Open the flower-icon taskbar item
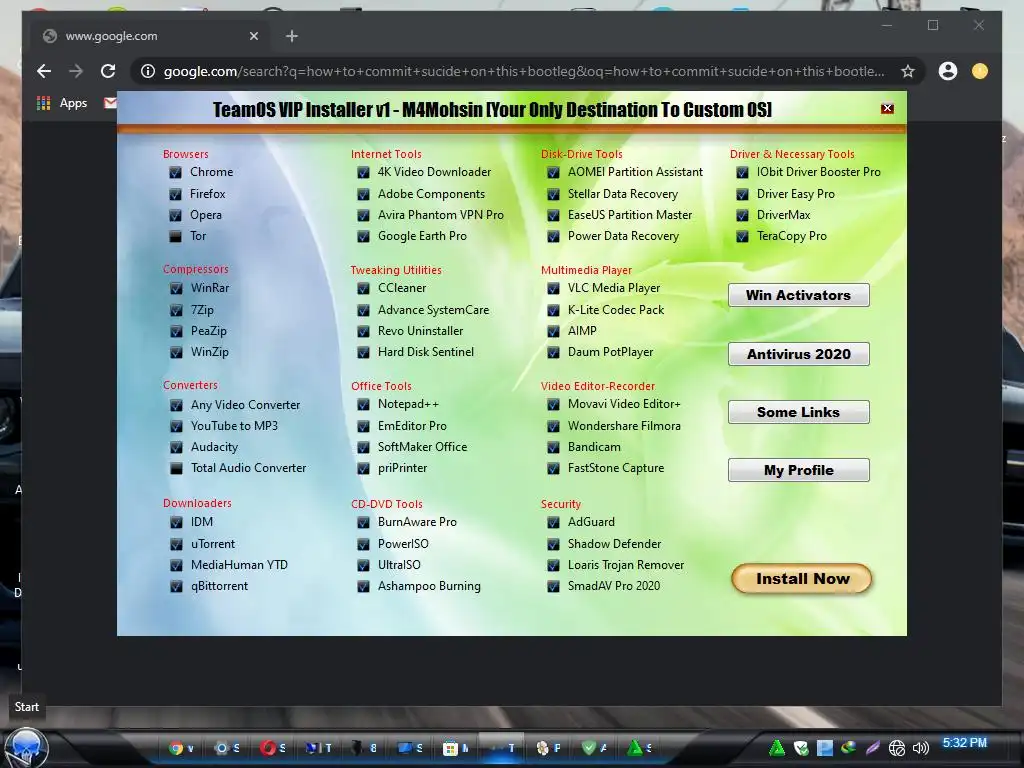This screenshot has height=768, width=1024. tap(549, 748)
